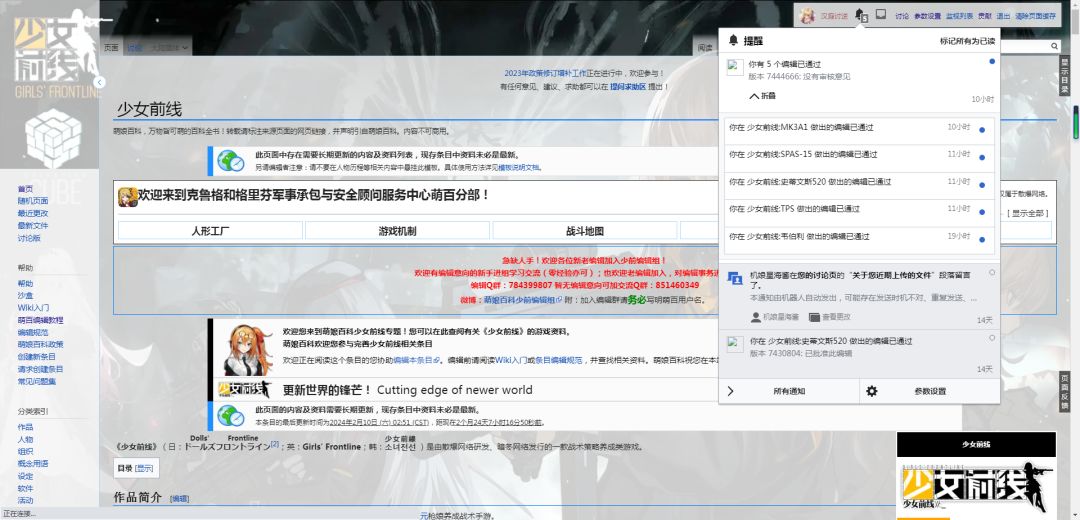Open 沙盒 in the sidebar help section
Screen dimensions: 1080x520
tap(25, 295)
